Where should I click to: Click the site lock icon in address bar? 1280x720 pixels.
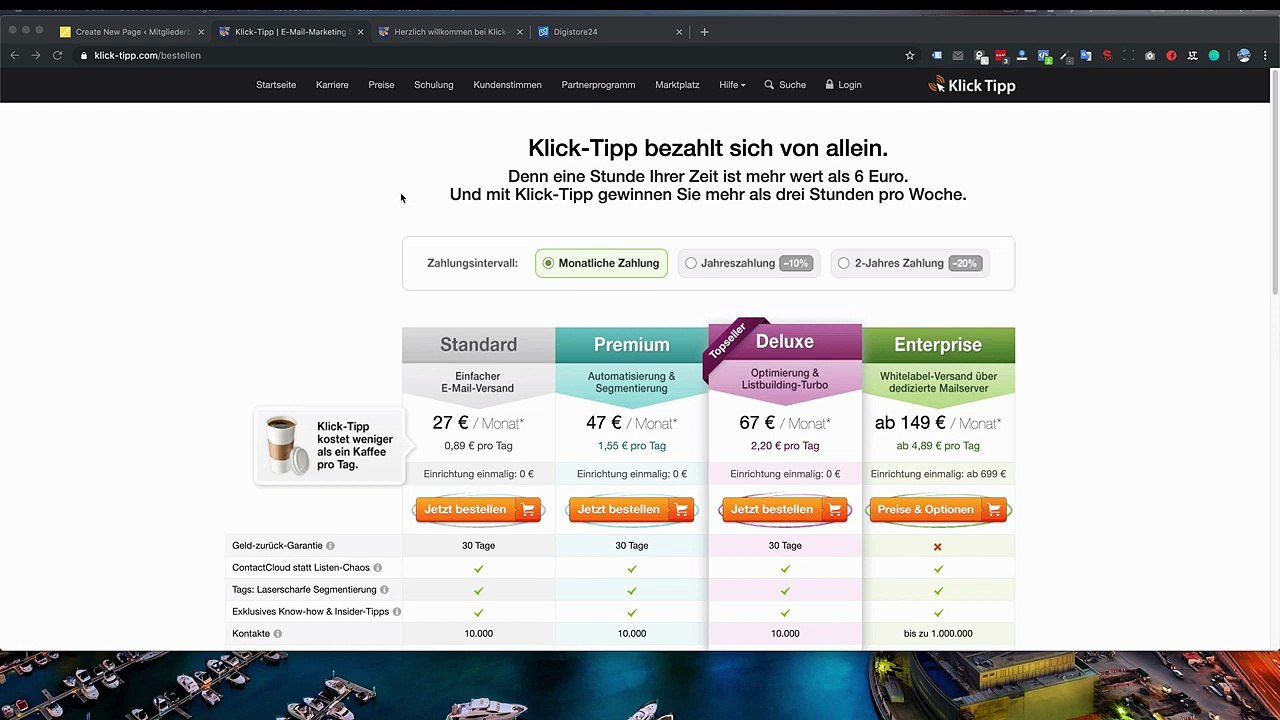point(84,56)
